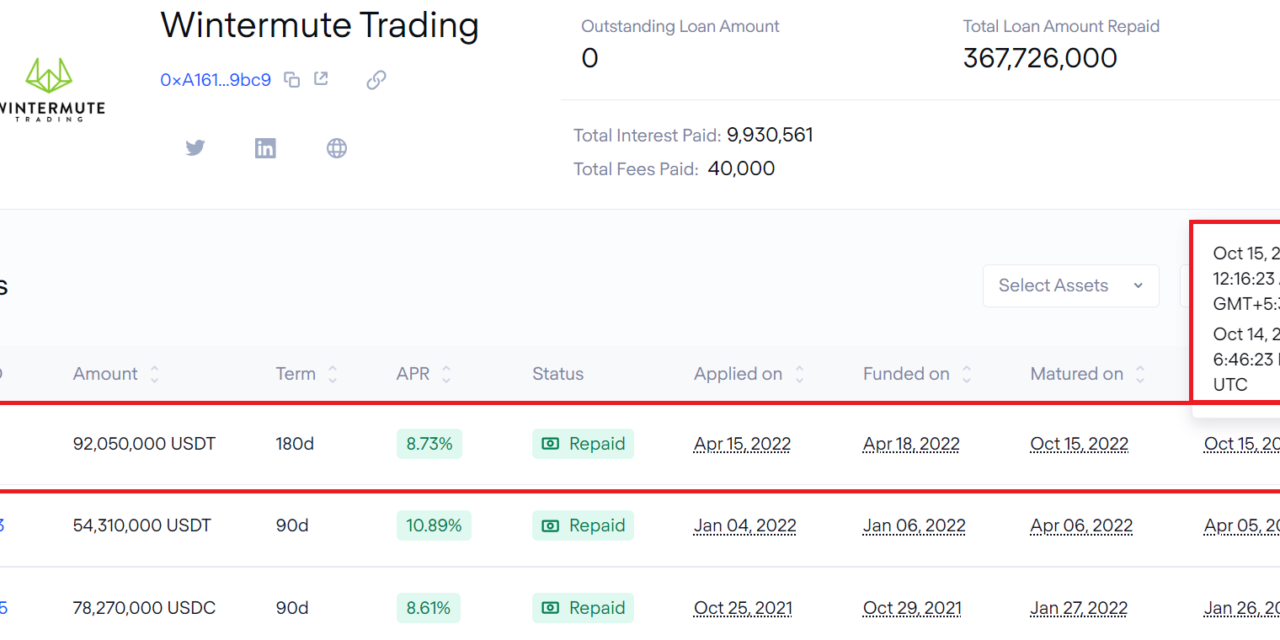This screenshot has height=640, width=1280.
Task: Open the external link icon beside the address
Action: 321,78
